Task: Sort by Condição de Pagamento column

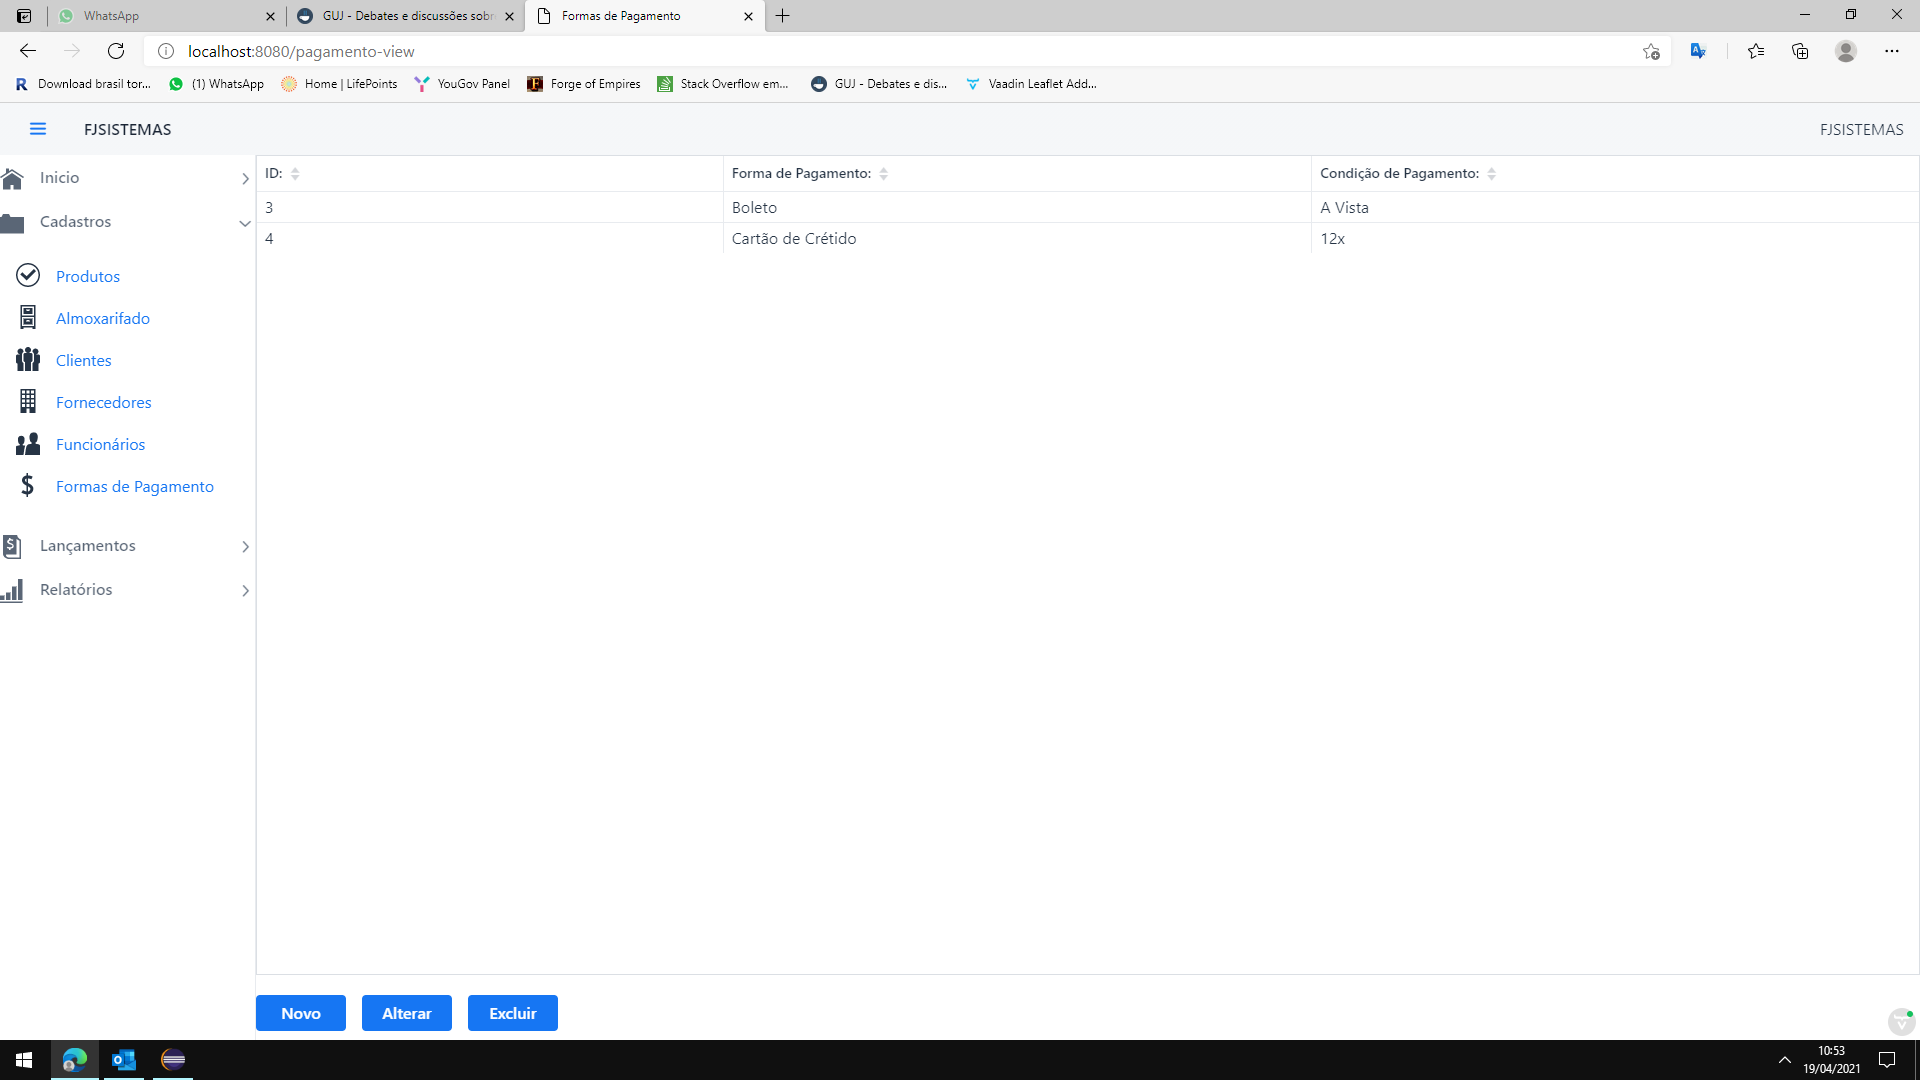Action: pos(1491,174)
